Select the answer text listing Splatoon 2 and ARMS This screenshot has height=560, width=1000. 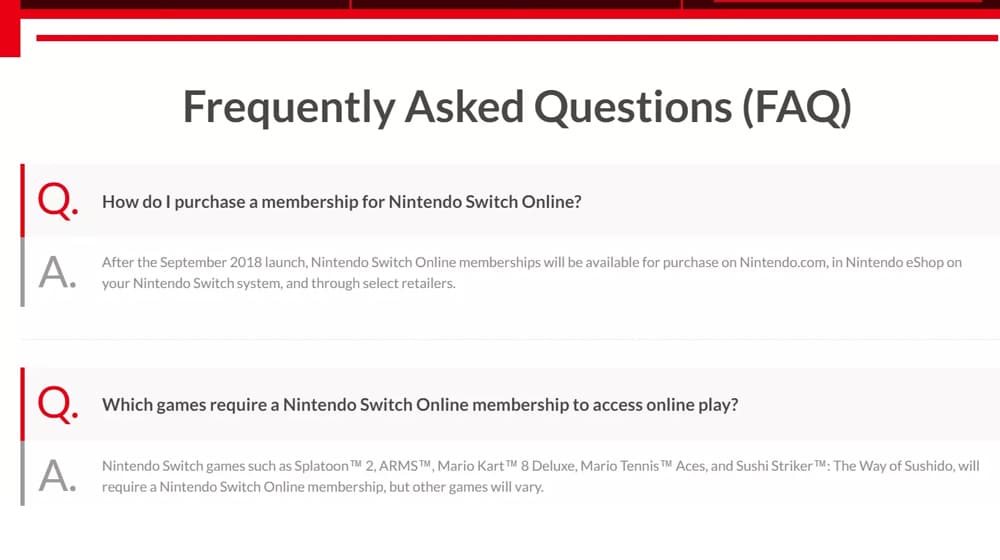540,476
